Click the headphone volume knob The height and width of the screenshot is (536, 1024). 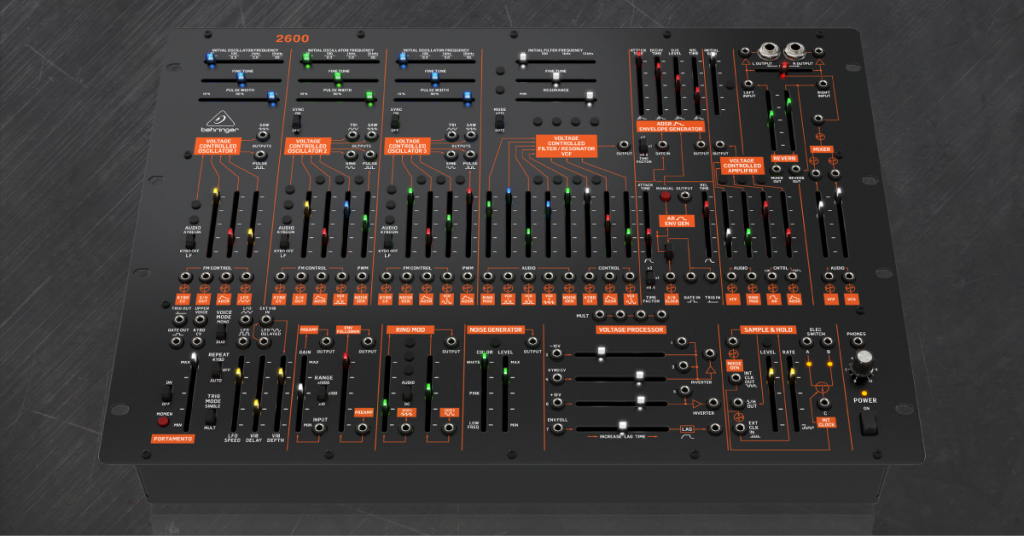pyautogui.click(x=864, y=358)
